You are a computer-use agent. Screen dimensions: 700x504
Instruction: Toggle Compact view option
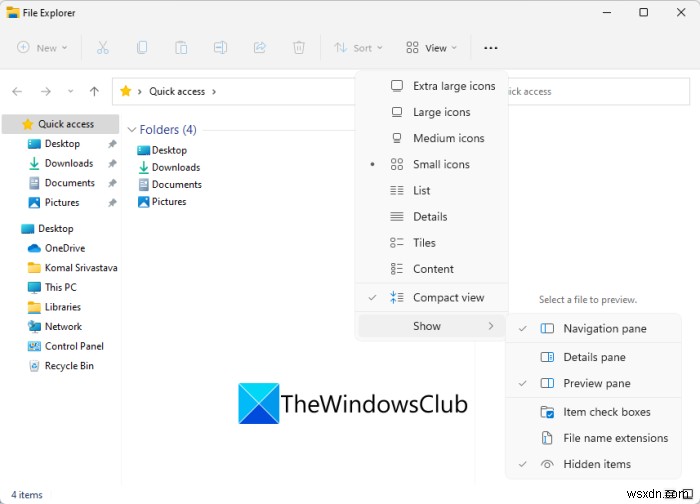[x=432, y=298]
